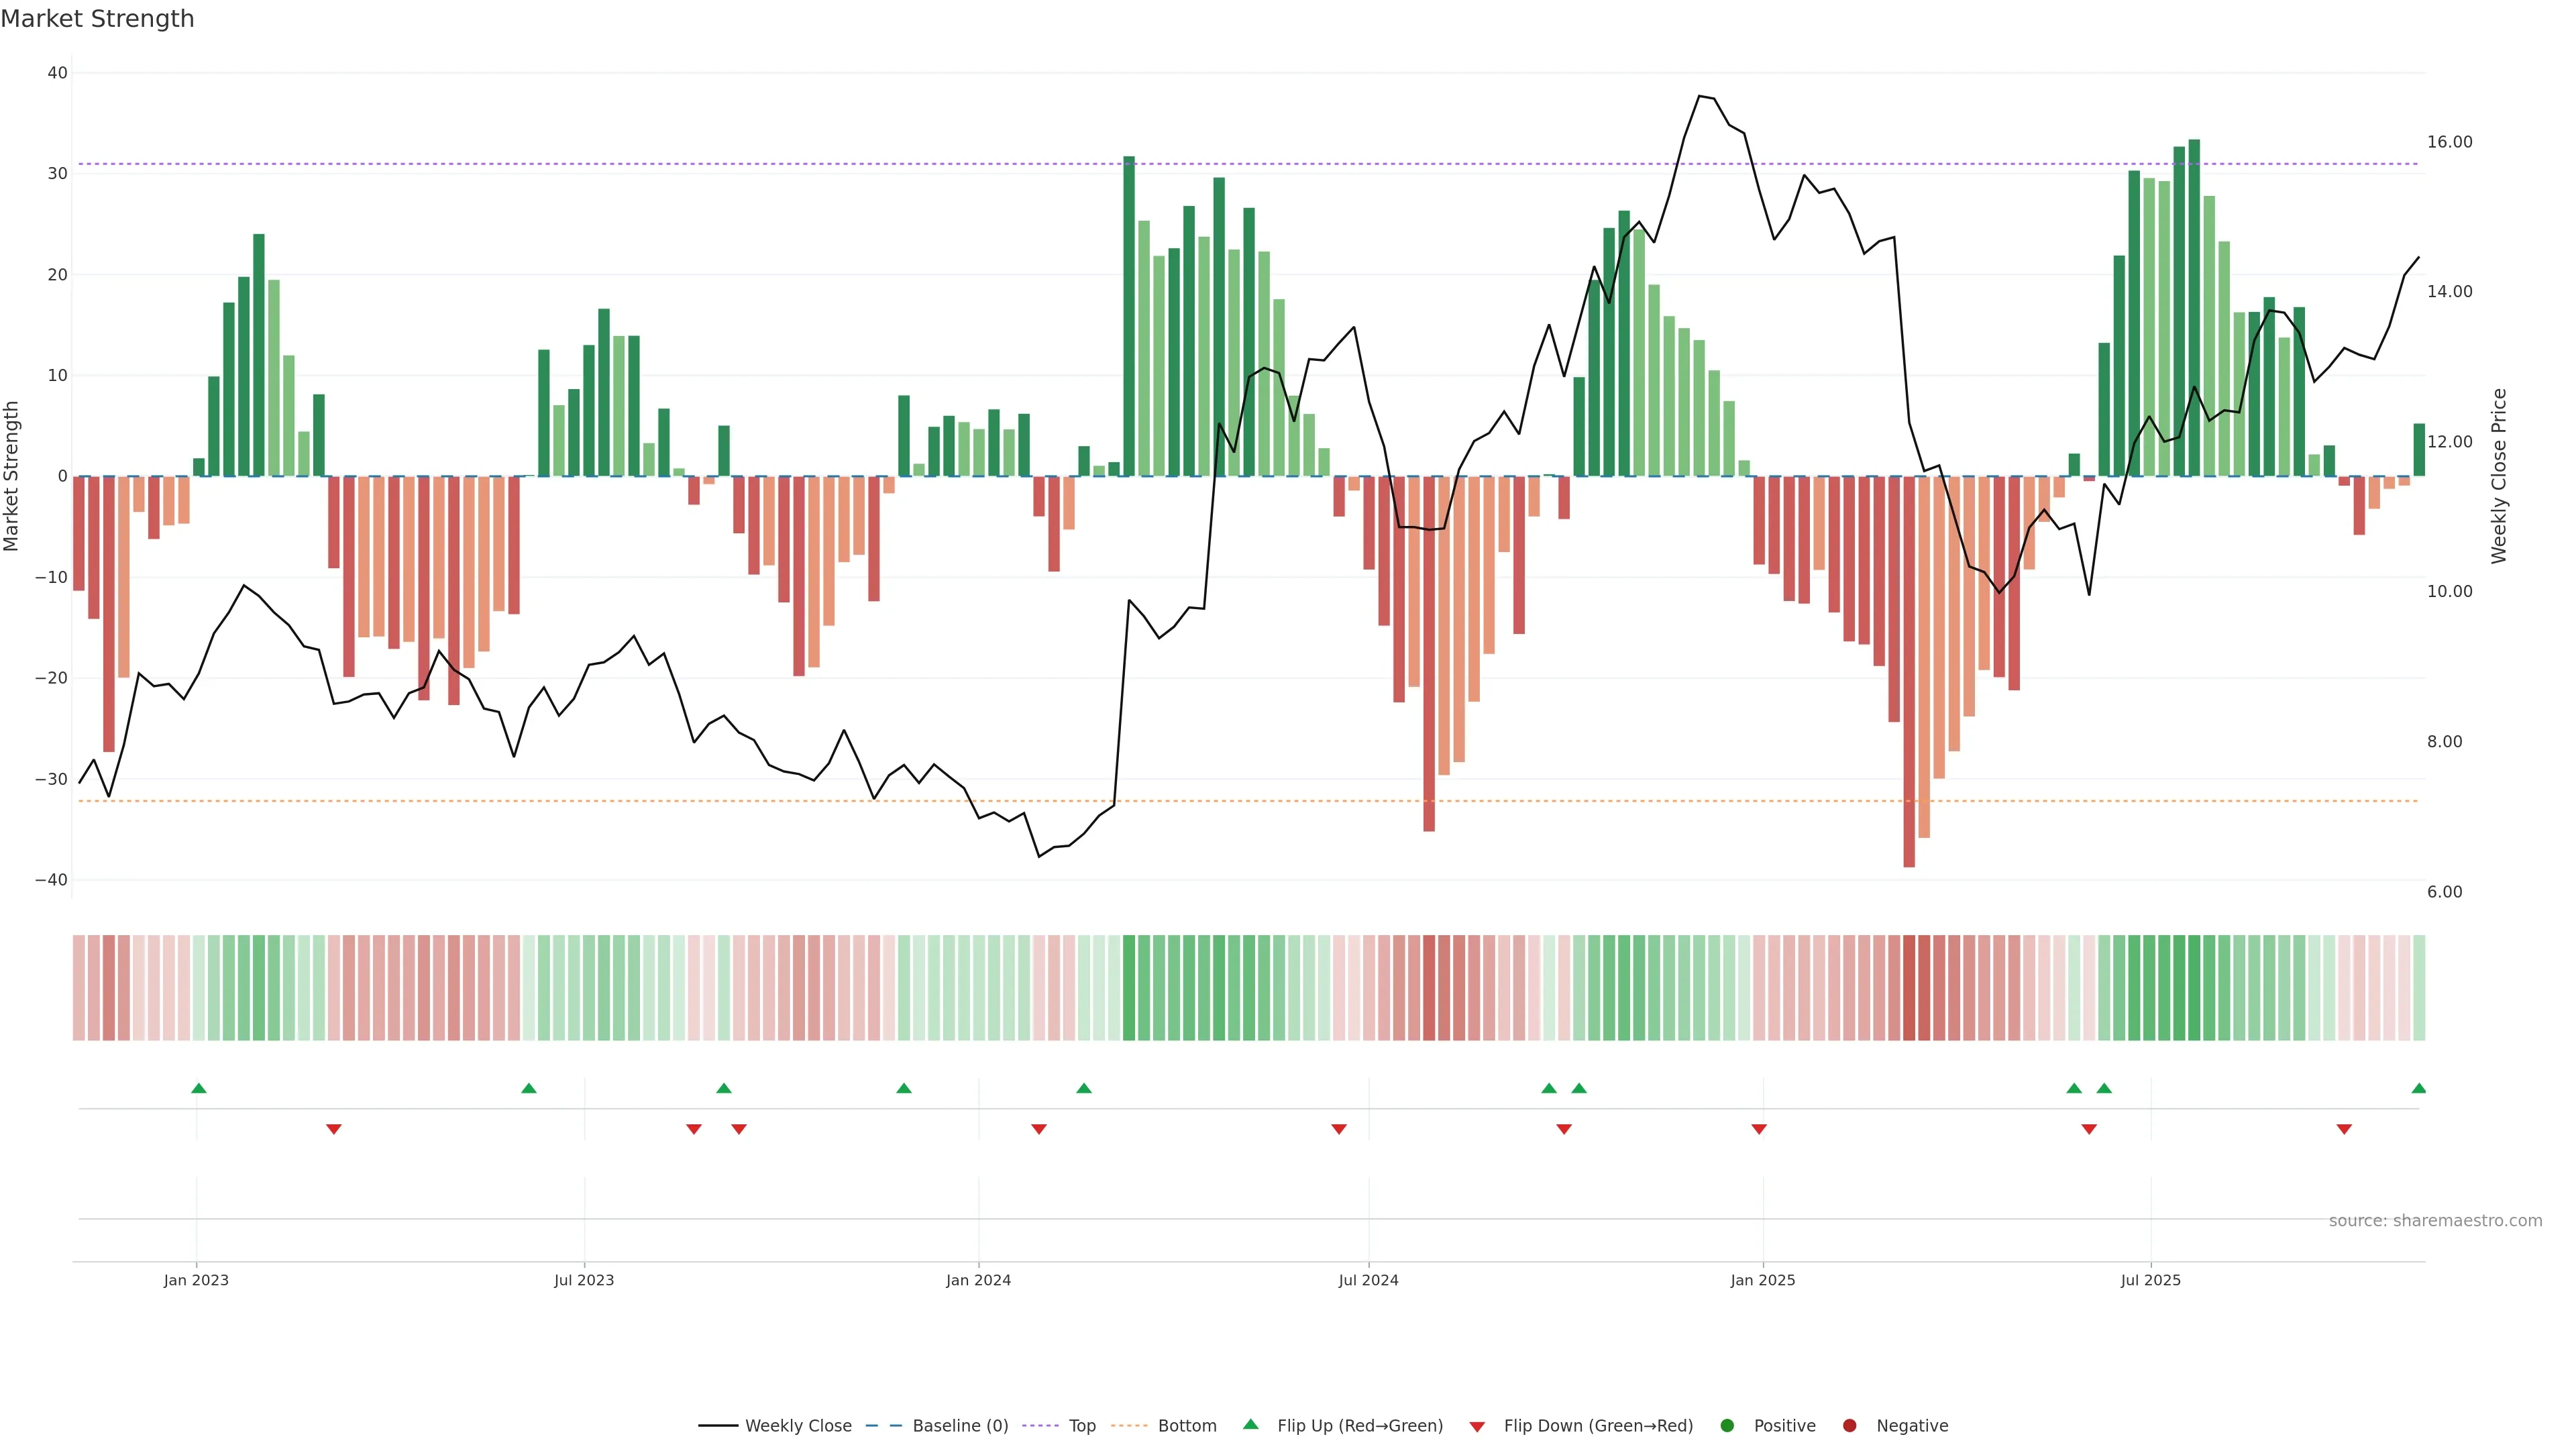The height and width of the screenshot is (1449, 2576).
Task: Click the green Positive circle legend icon
Action: point(1727,1425)
